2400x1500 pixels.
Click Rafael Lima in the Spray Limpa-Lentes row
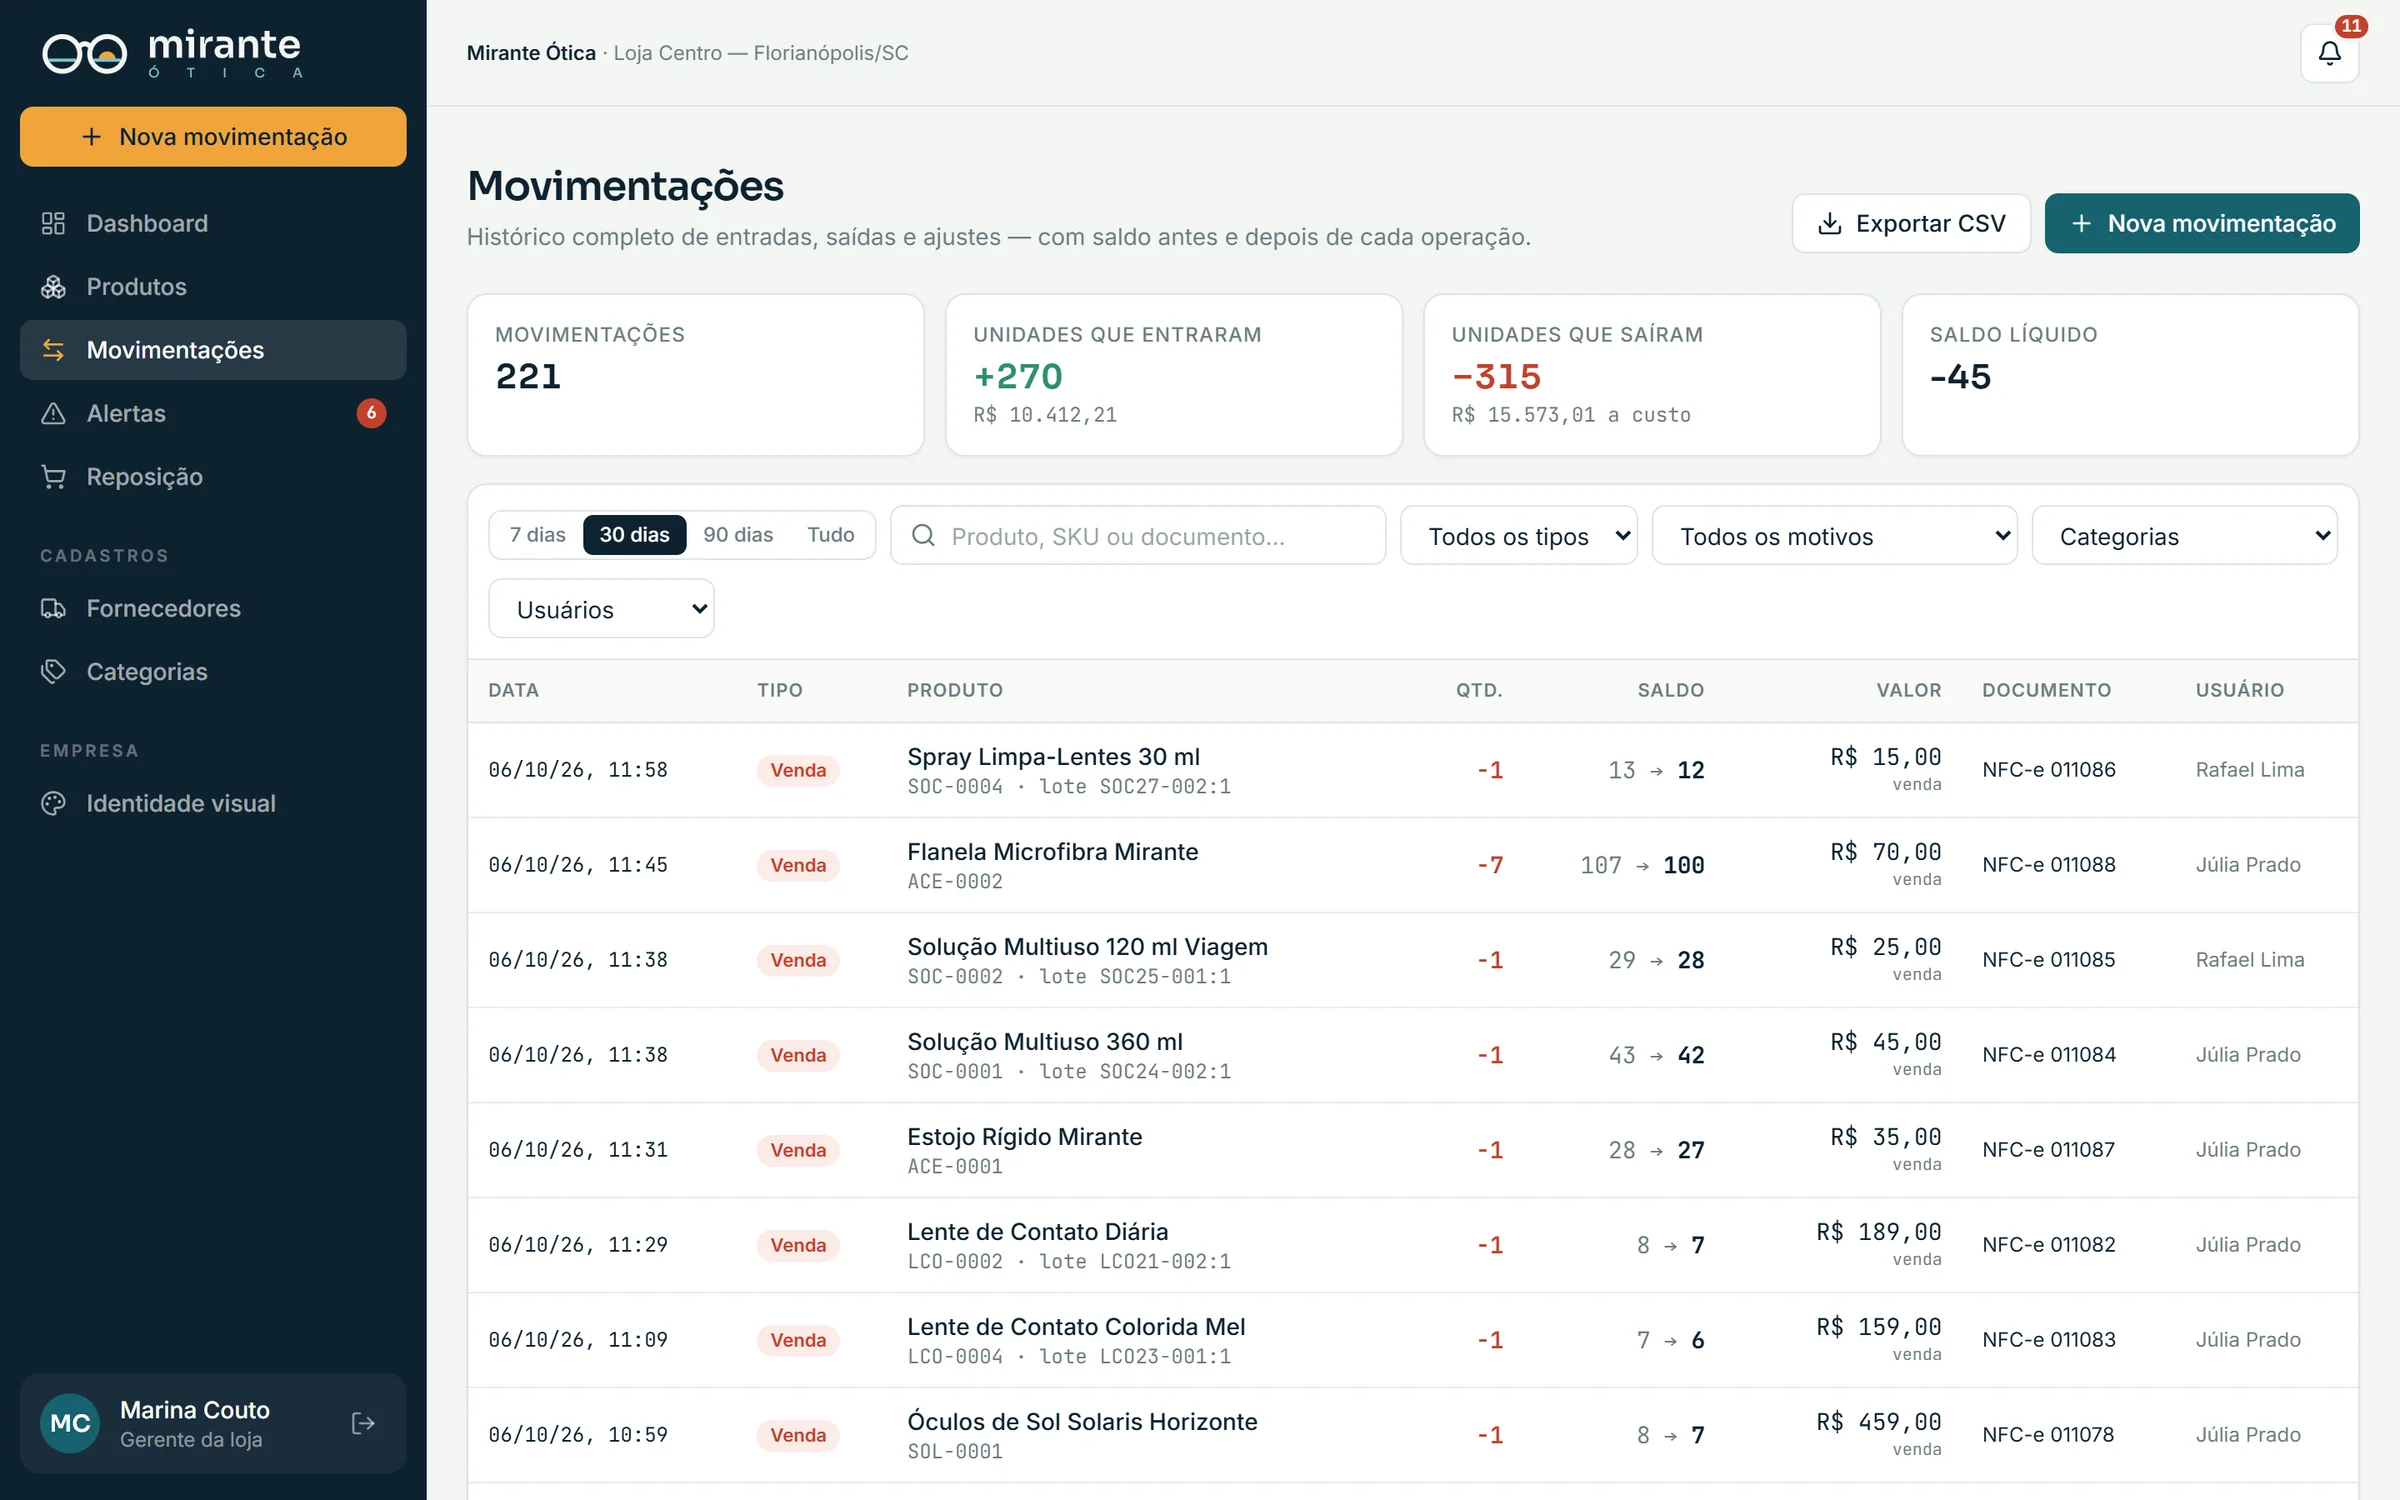pos(2250,770)
